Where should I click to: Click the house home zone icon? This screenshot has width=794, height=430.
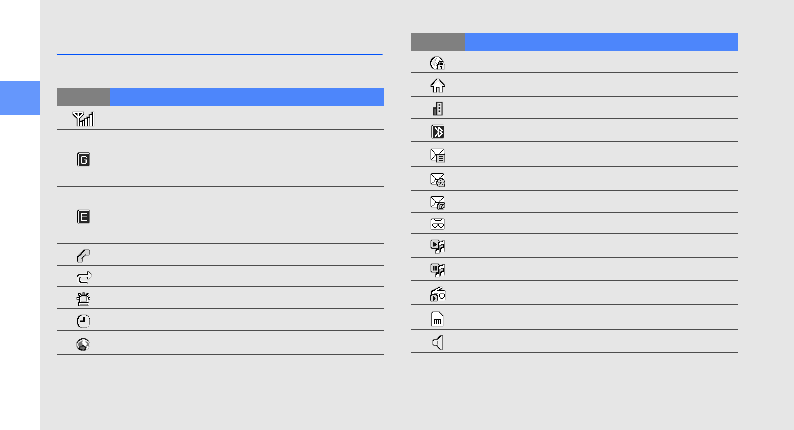point(437,86)
